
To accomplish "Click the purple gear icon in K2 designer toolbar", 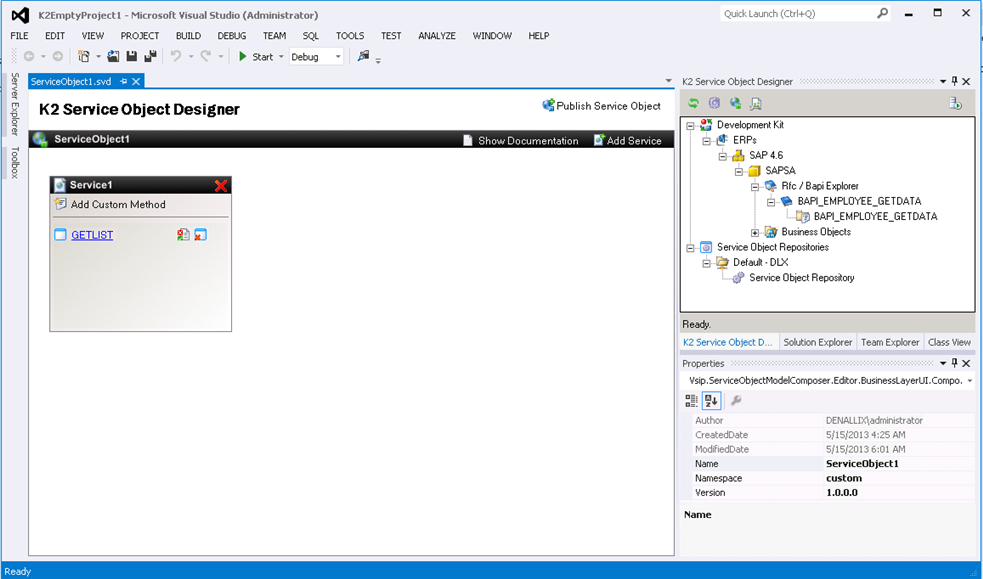I will click(x=714, y=103).
